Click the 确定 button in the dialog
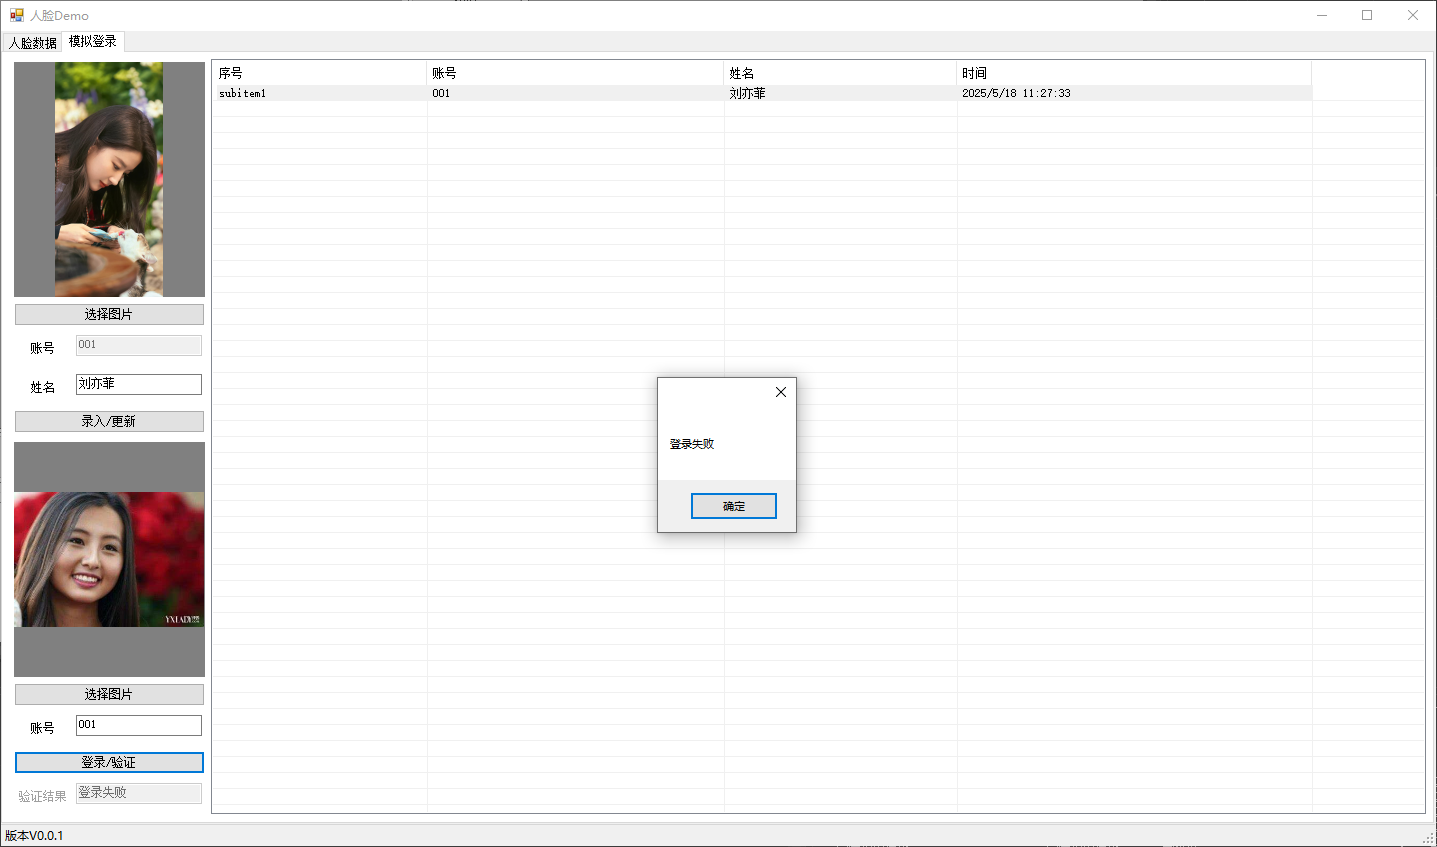The width and height of the screenshot is (1437, 847). pyautogui.click(x=733, y=506)
